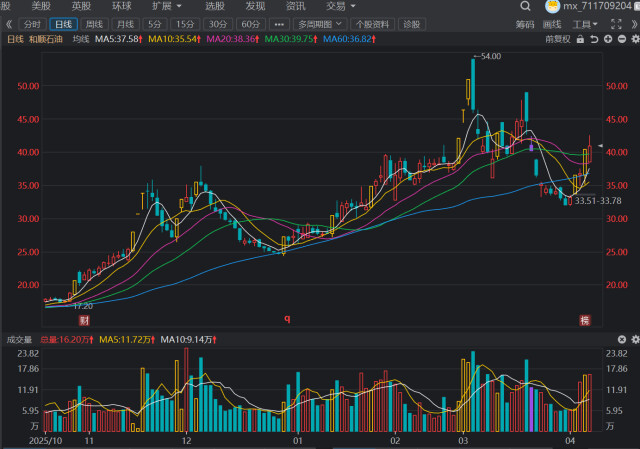Click the 个股资料 button
Viewport: 640px width, 449px height.
coord(372,23)
